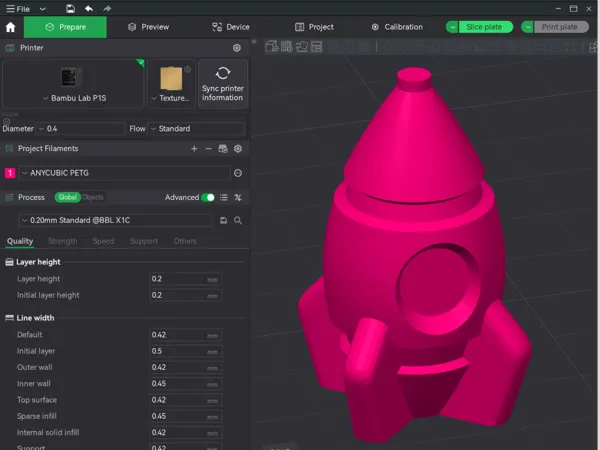Select the Quality settings tab
Screen dimensions: 600x450
coord(20,241)
